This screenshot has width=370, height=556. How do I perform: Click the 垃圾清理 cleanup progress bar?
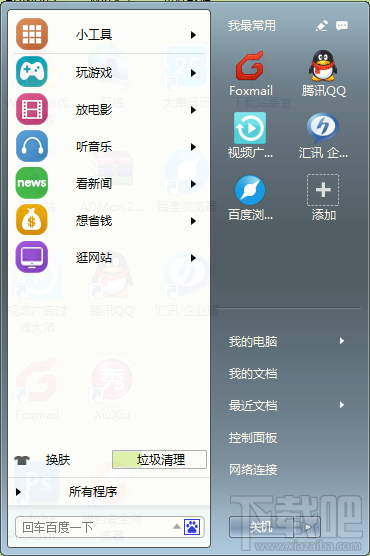pyautogui.click(x=159, y=460)
